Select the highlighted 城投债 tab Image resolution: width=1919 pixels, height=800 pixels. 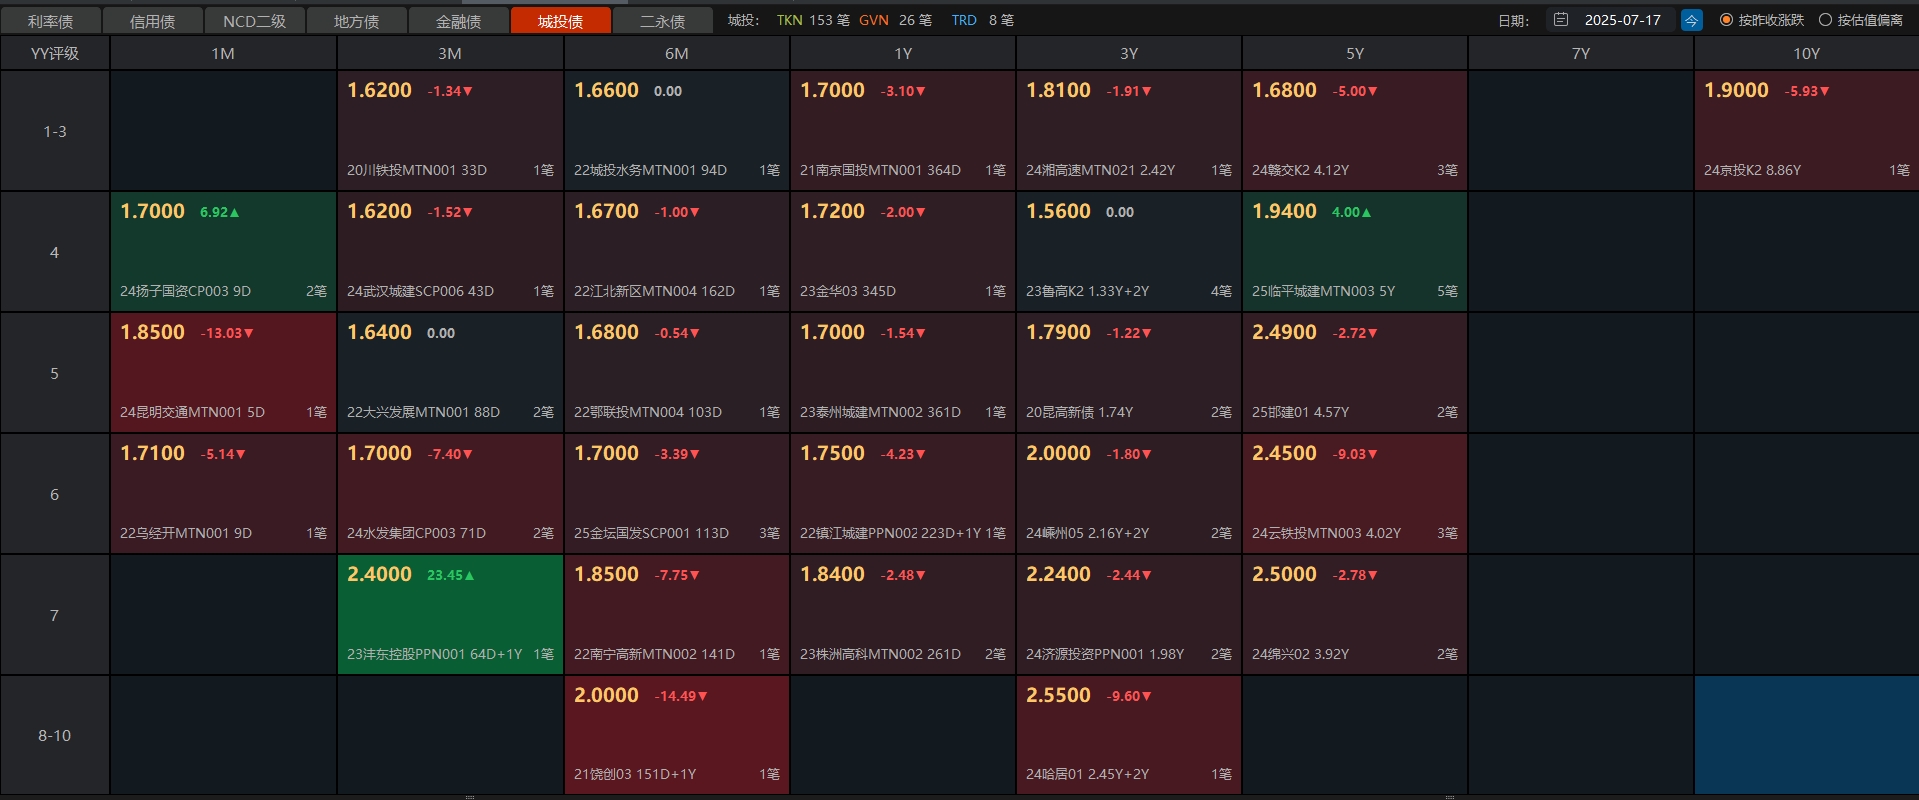[x=561, y=21]
